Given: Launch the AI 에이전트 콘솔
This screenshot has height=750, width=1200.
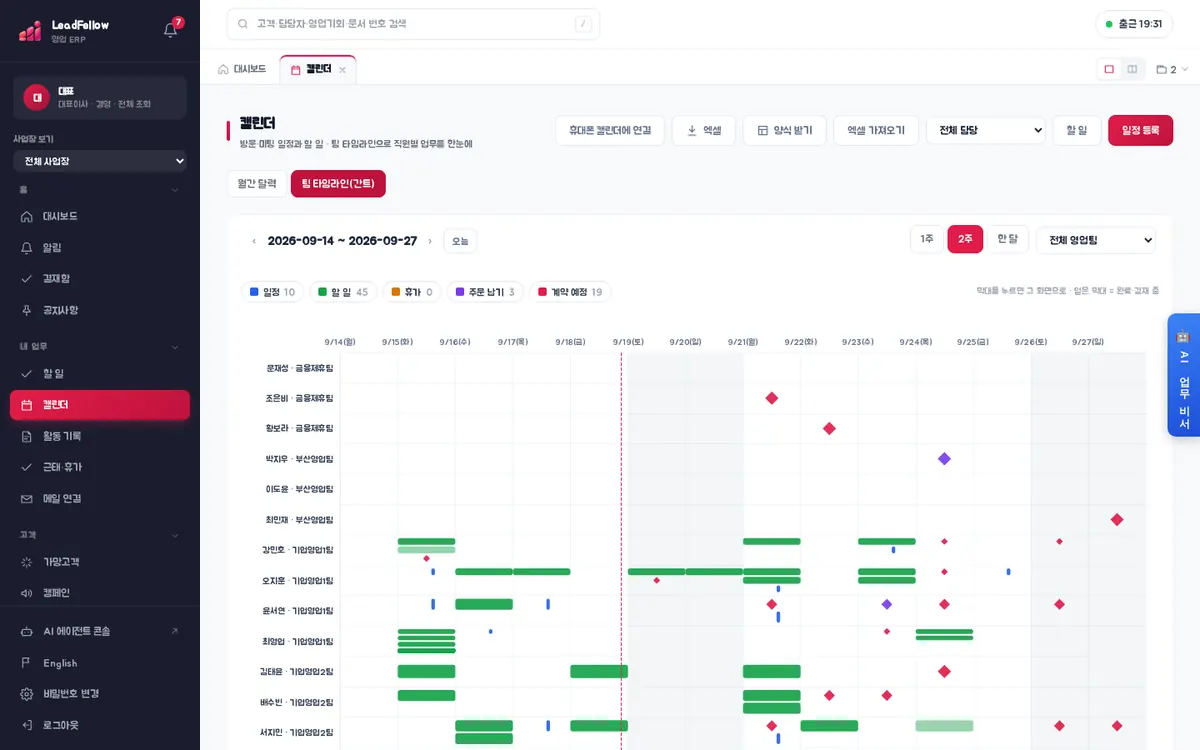Looking at the screenshot, I should 100,631.
